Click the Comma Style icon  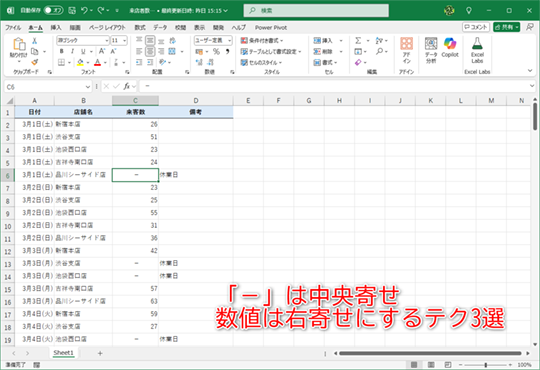(227, 51)
